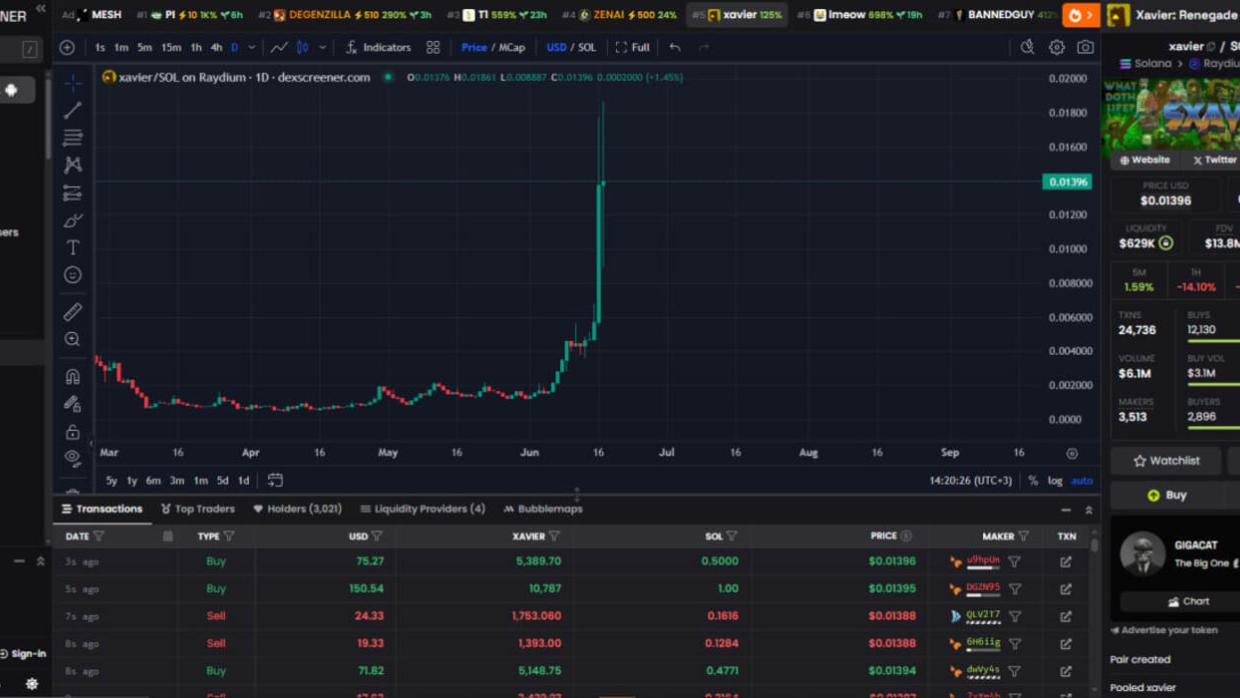Image resolution: width=1240 pixels, height=698 pixels.
Task: Open the layout grid templates icon
Action: tap(433, 47)
